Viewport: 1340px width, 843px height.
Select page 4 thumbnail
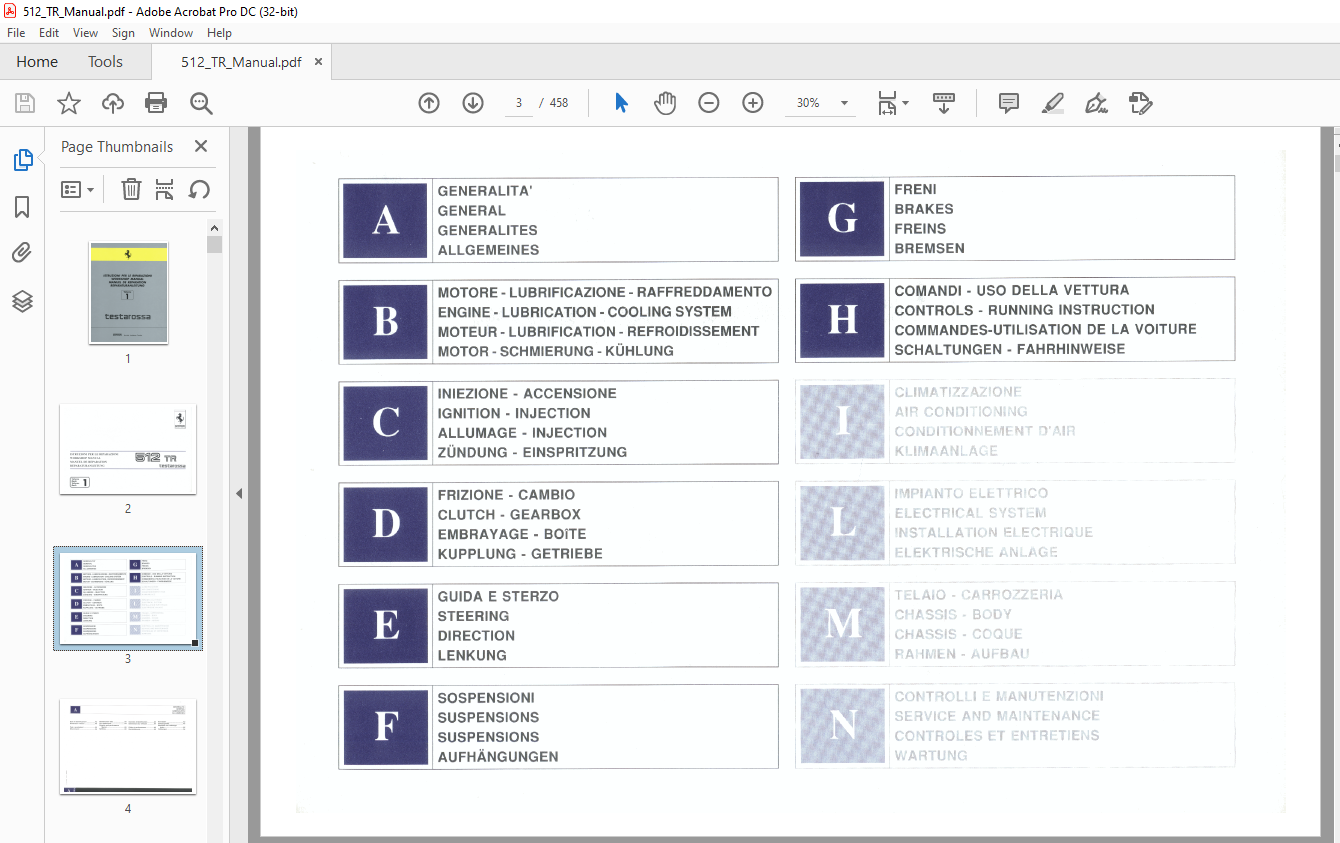pos(128,747)
